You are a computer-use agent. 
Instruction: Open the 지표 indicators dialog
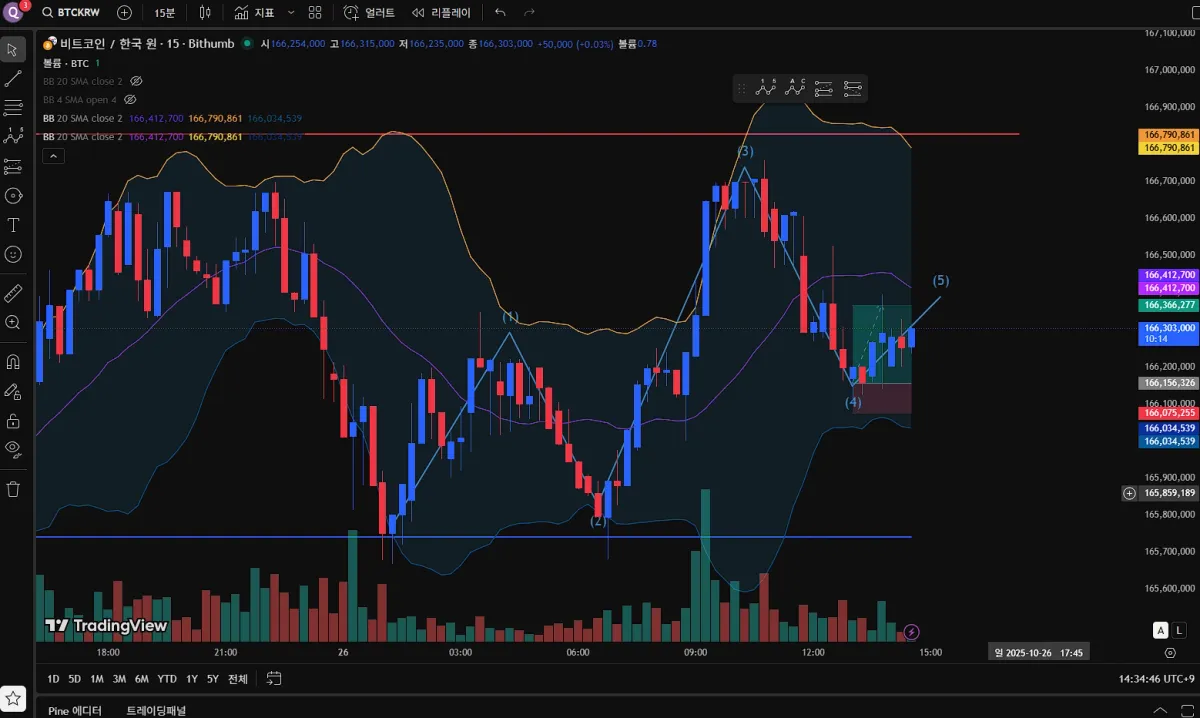pyautogui.click(x=255, y=13)
